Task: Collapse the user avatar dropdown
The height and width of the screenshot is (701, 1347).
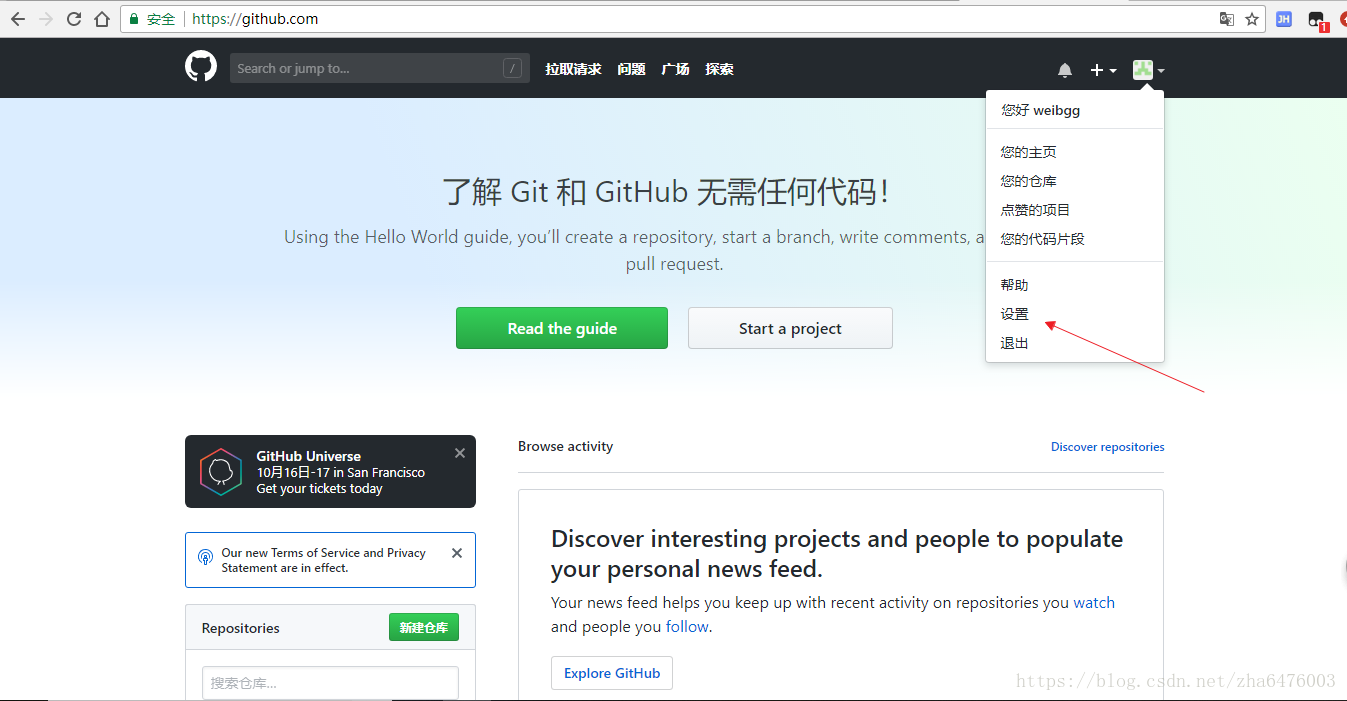Action: pos(1148,70)
